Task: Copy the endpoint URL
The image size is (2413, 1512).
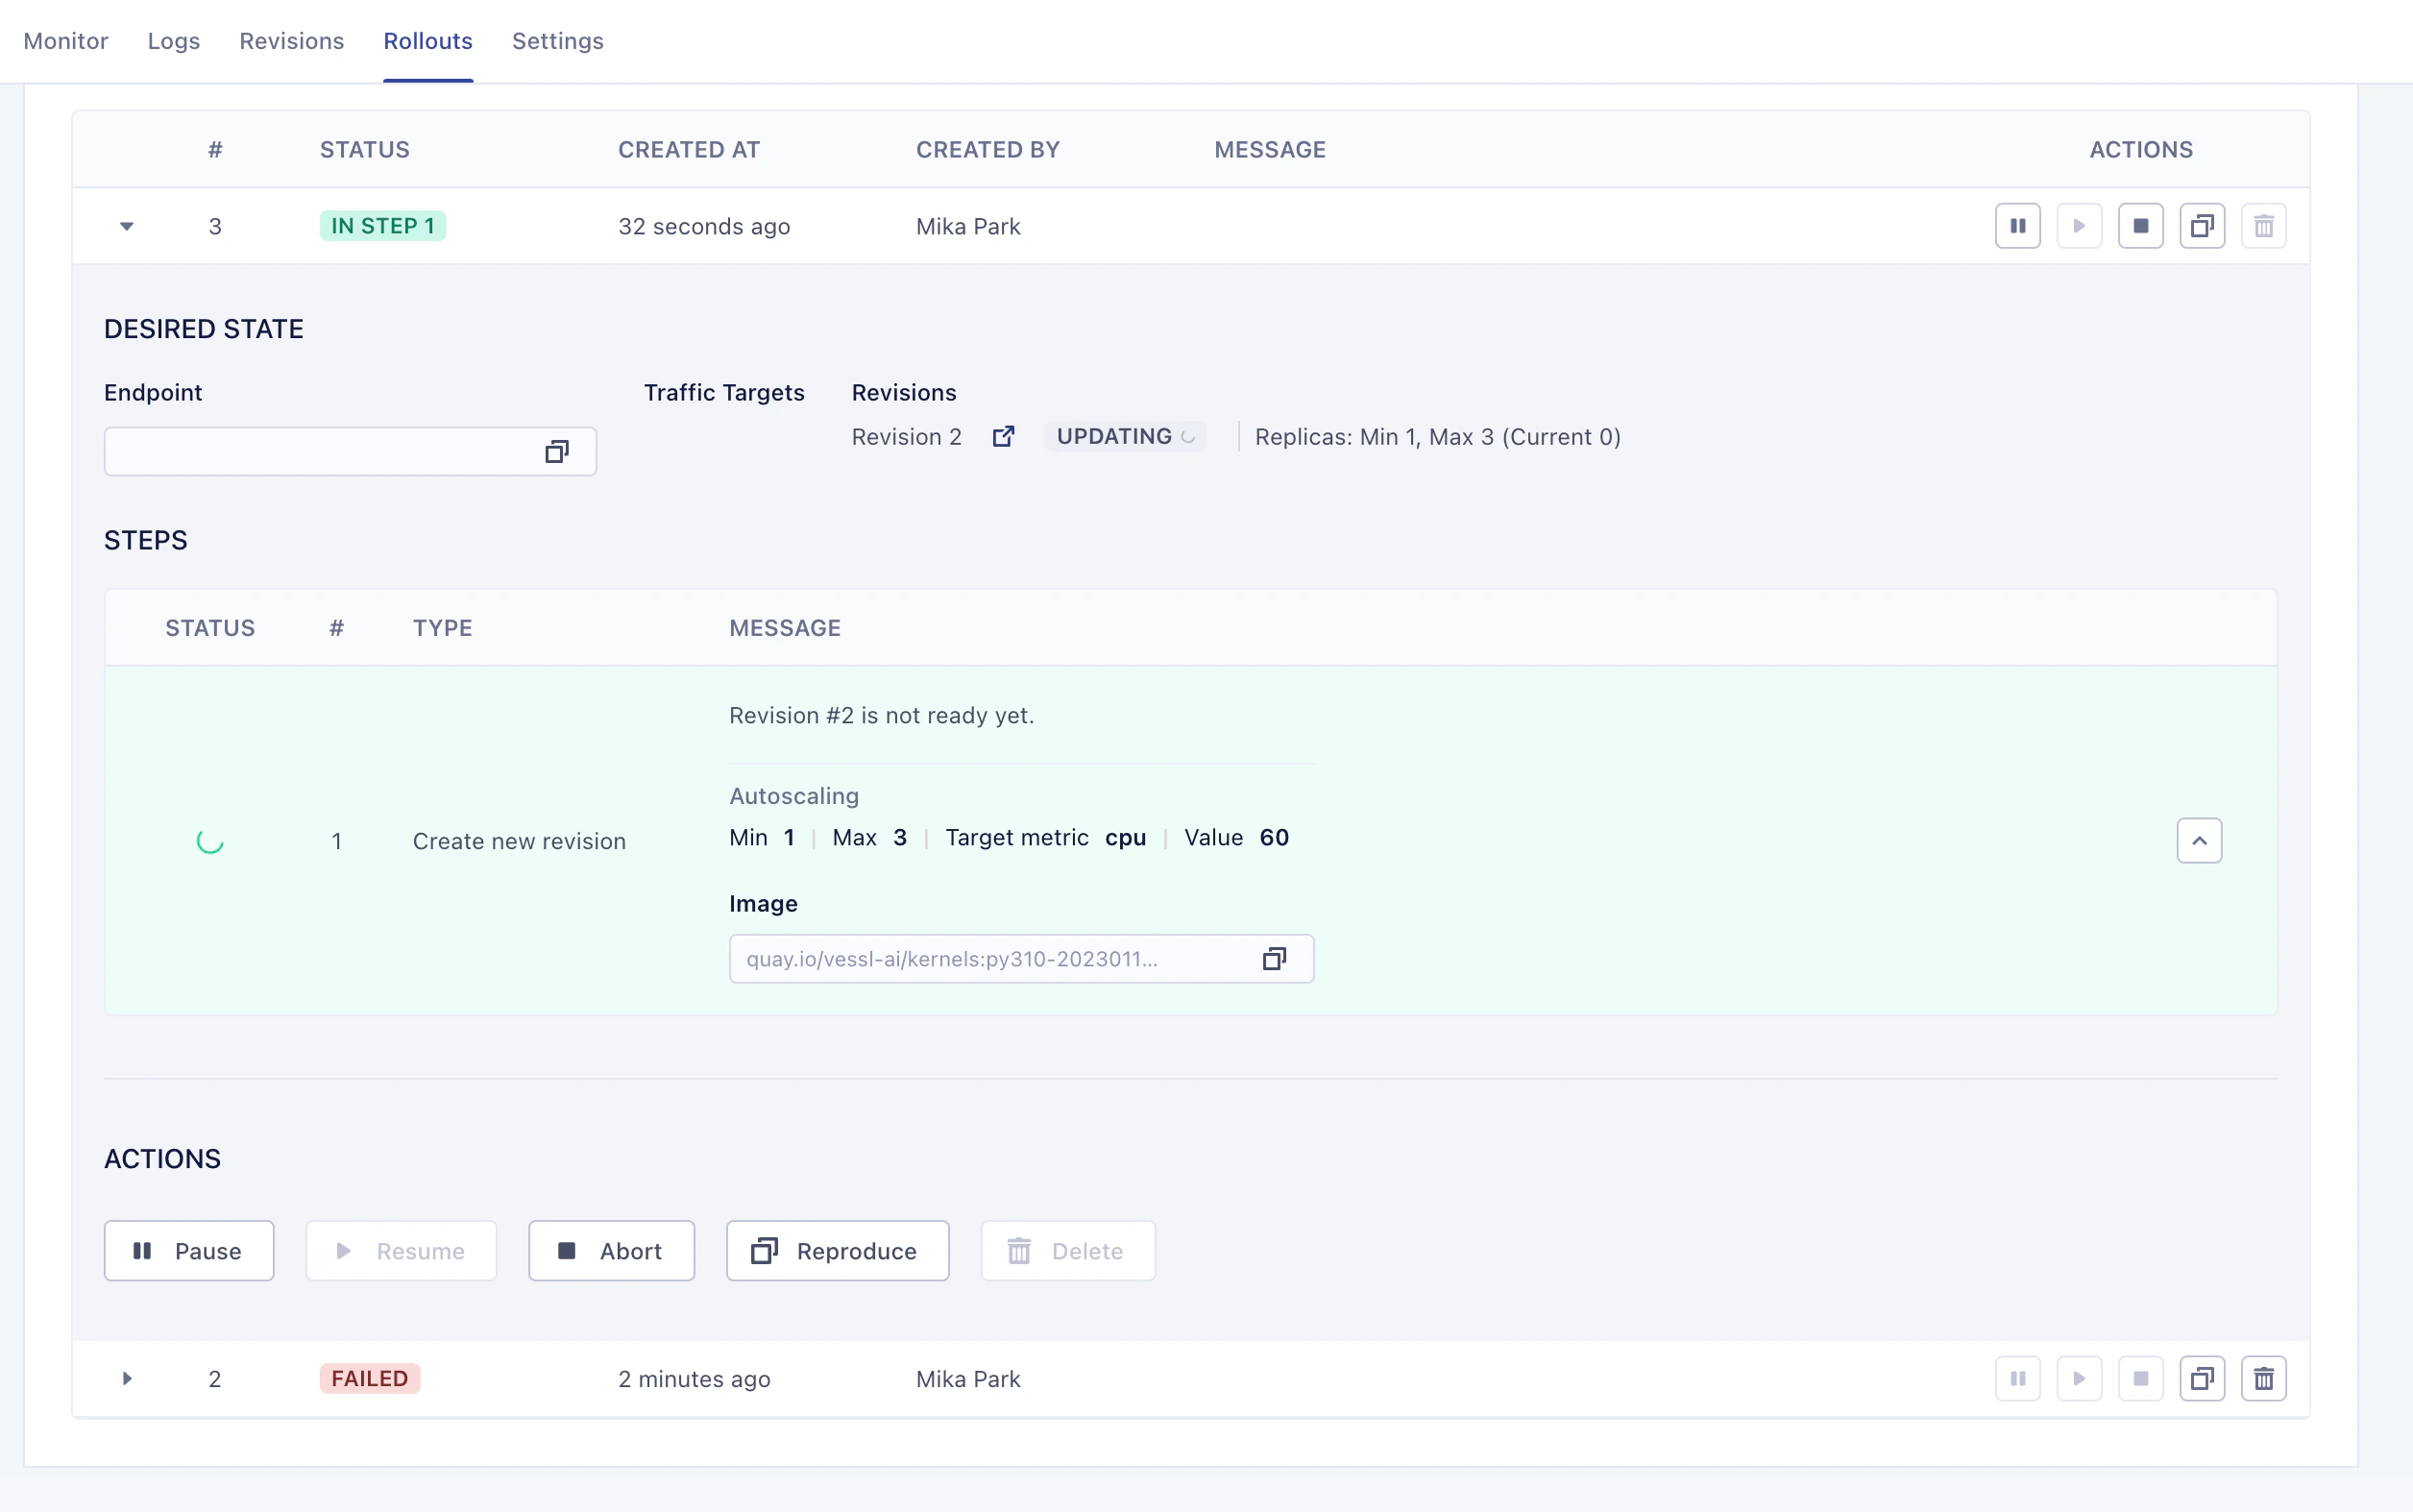Action: (557, 452)
